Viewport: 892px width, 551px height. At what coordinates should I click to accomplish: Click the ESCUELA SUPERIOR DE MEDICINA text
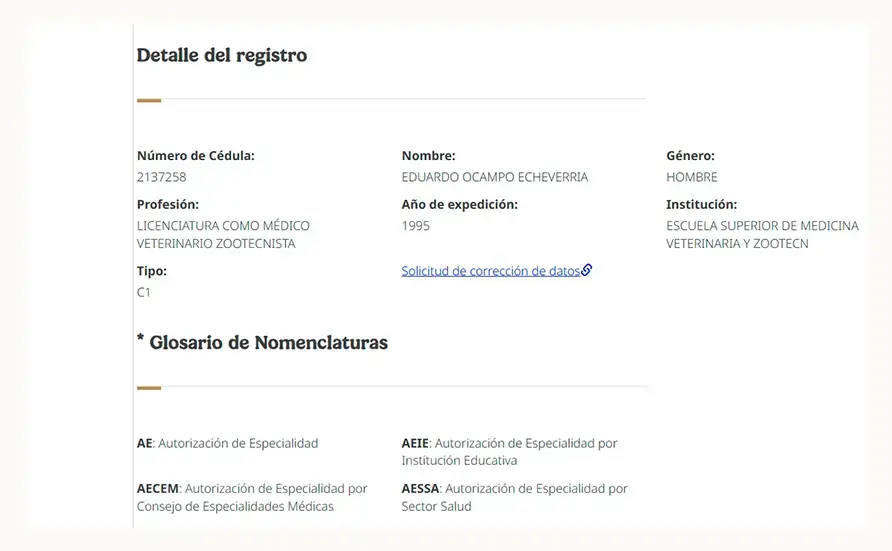click(x=762, y=226)
